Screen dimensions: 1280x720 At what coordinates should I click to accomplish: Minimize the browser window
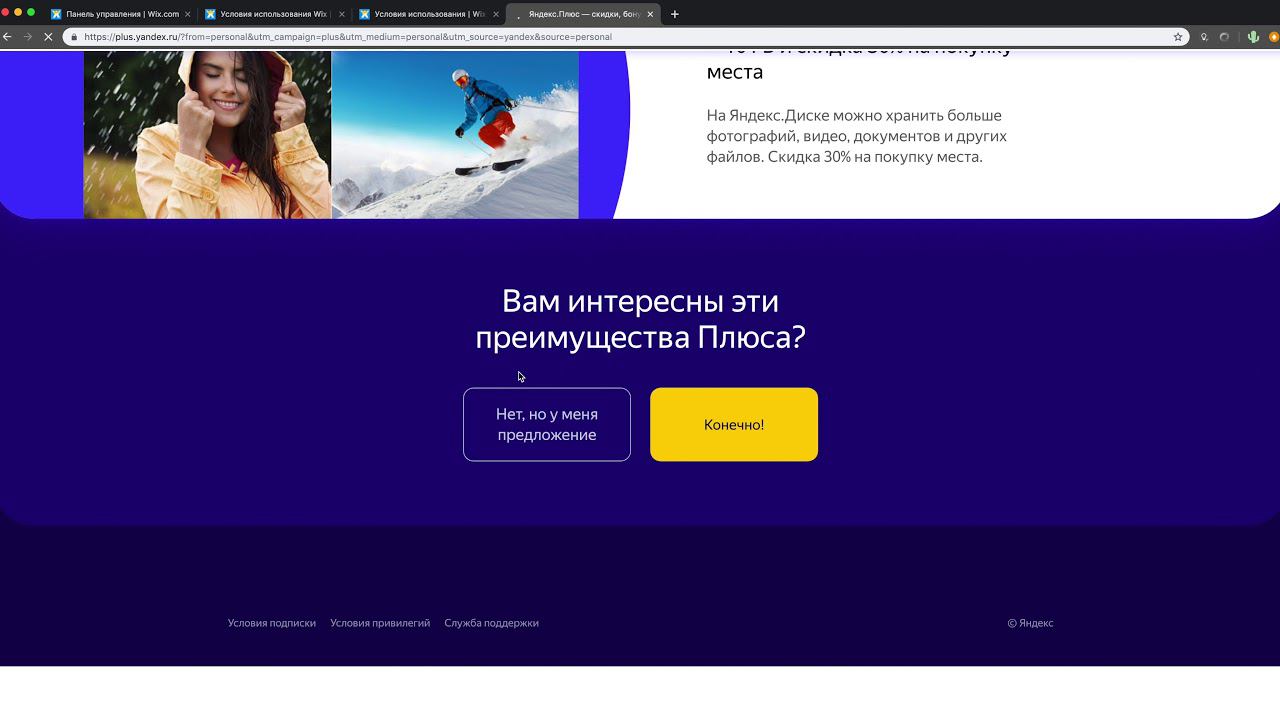18,12
